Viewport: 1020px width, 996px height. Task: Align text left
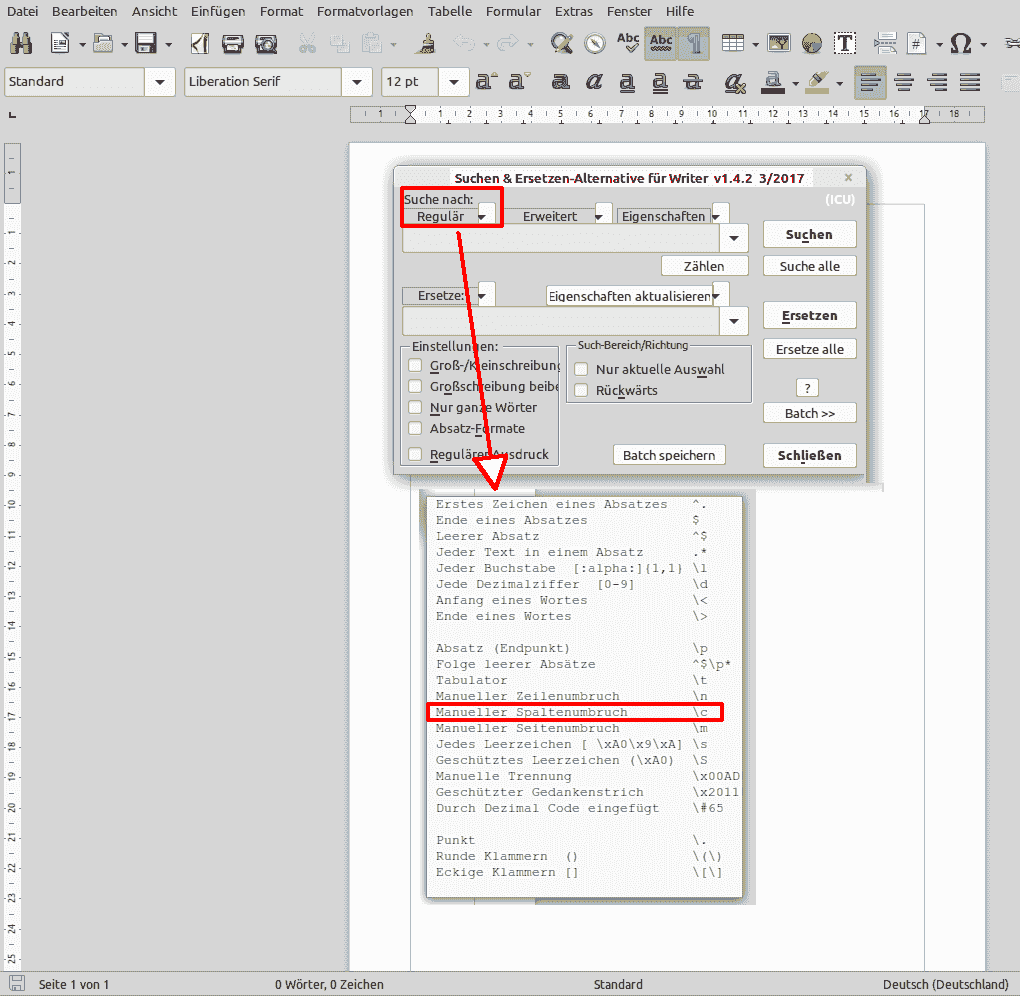870,82
